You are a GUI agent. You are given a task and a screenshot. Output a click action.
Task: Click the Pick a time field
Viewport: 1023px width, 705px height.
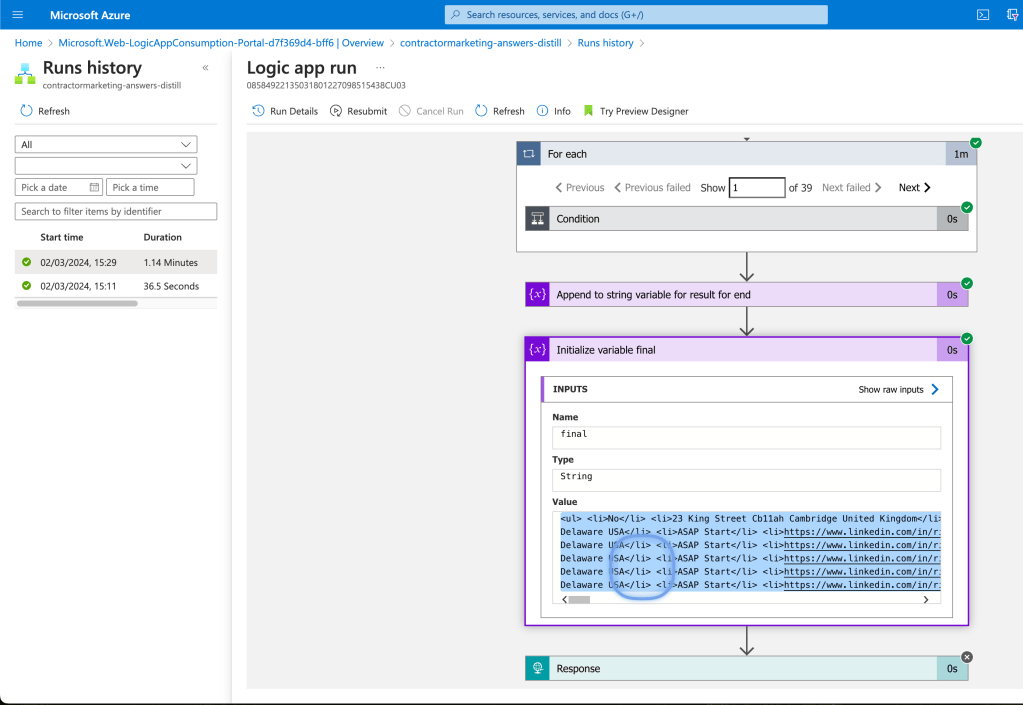tap(150, 187)
